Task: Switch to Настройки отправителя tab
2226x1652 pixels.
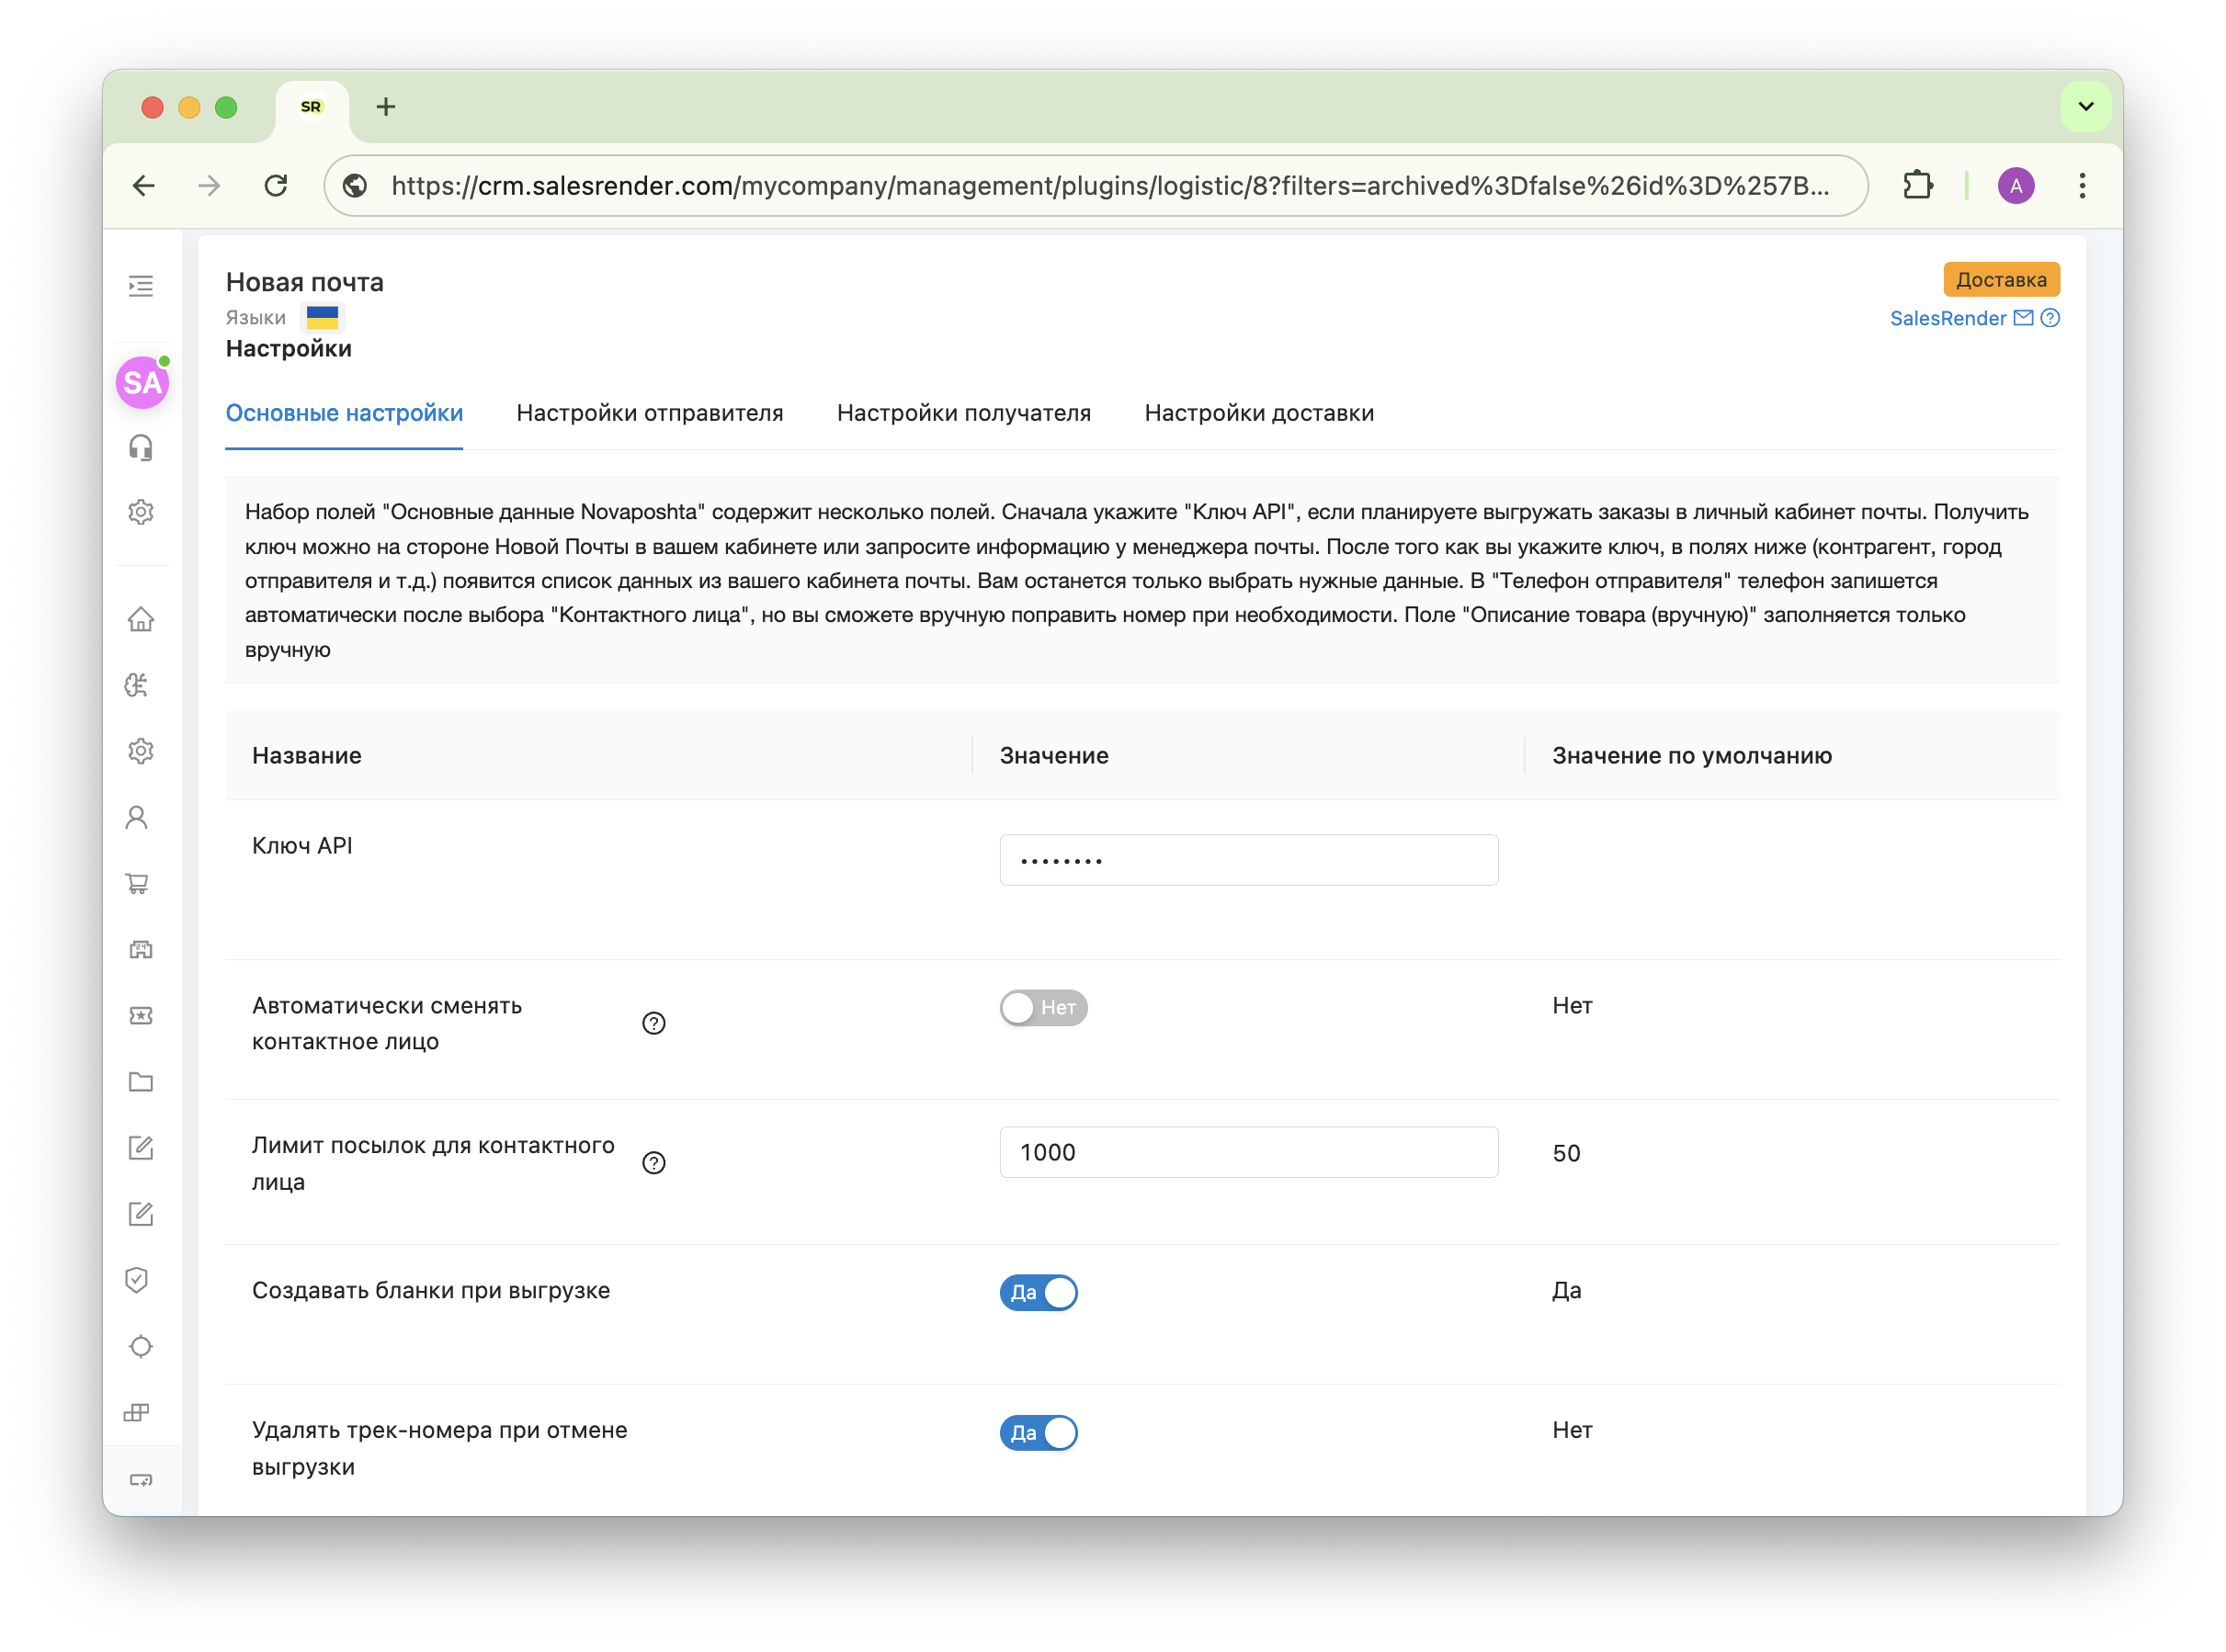Action: [x=649, y=413]
